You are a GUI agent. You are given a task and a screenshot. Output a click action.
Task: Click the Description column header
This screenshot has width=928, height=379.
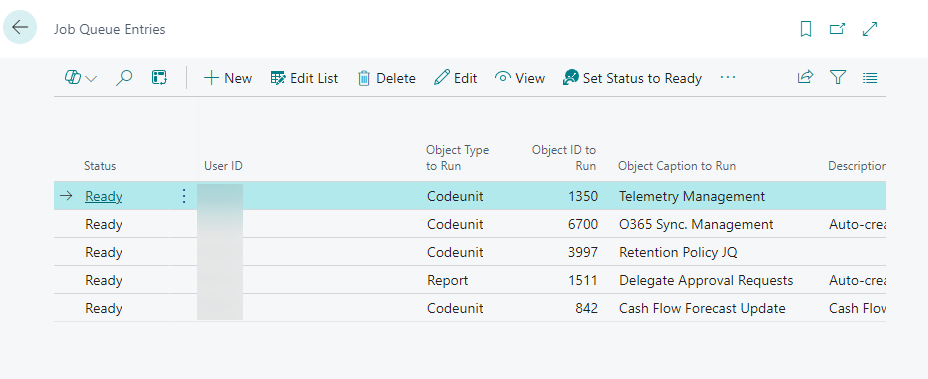856,166
